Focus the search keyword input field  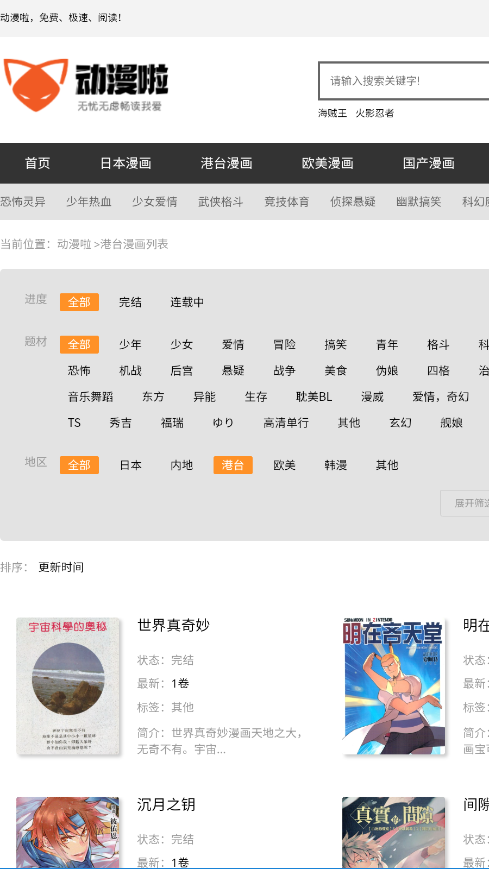click(x=404, y=81)
